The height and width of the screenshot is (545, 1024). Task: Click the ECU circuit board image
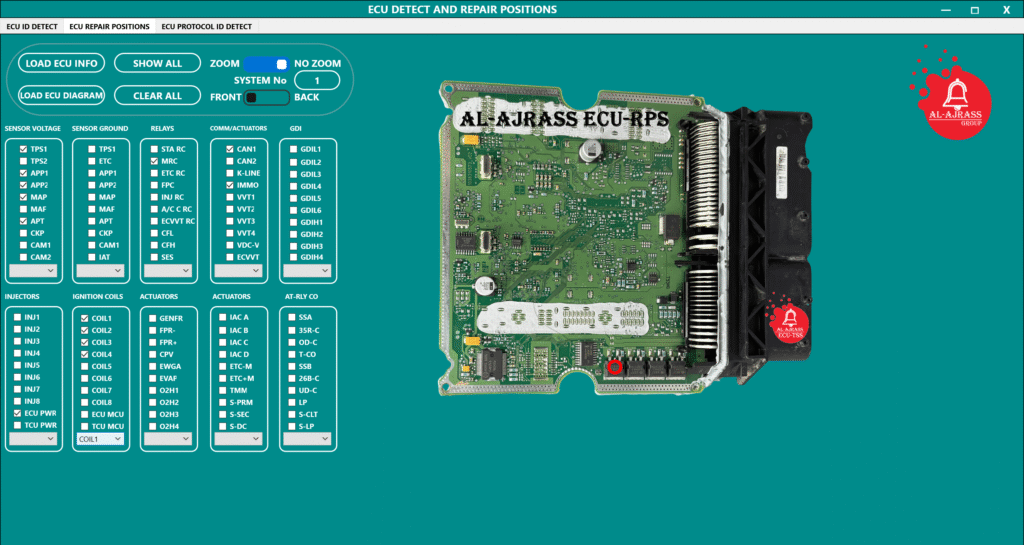tap(625, 238)
